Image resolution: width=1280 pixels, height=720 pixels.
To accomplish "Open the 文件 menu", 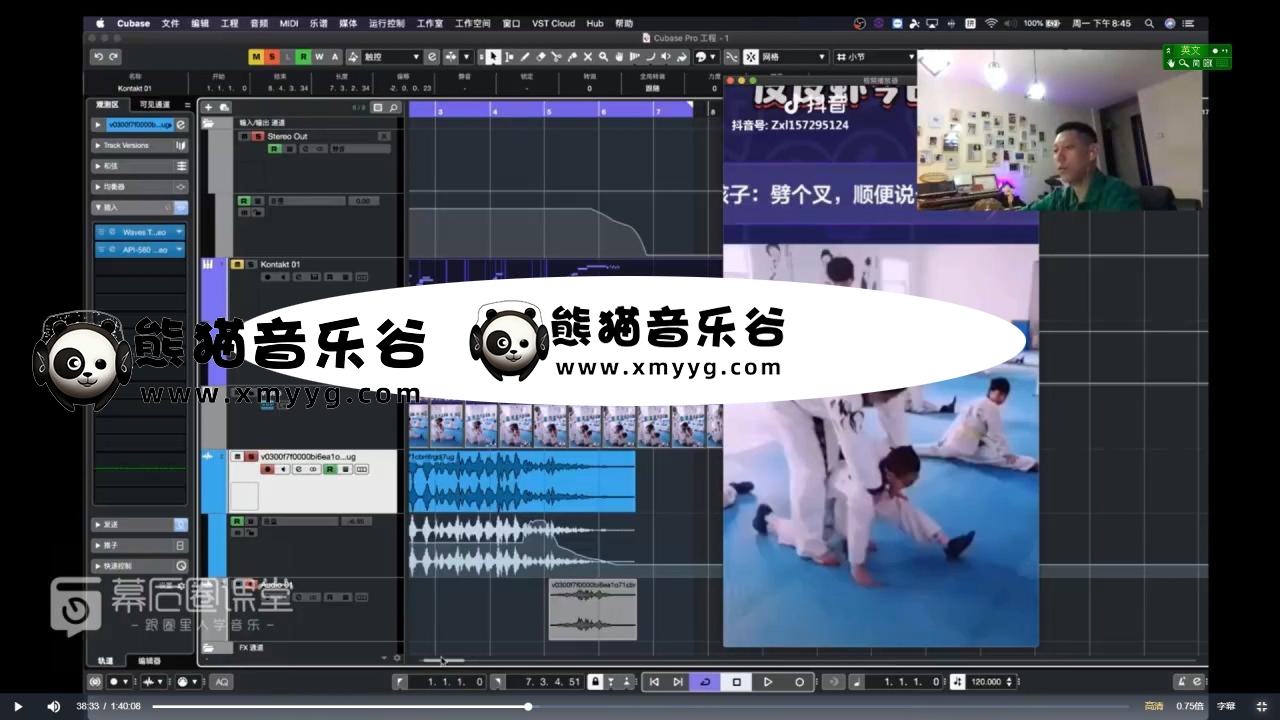I will coord(170,23).
